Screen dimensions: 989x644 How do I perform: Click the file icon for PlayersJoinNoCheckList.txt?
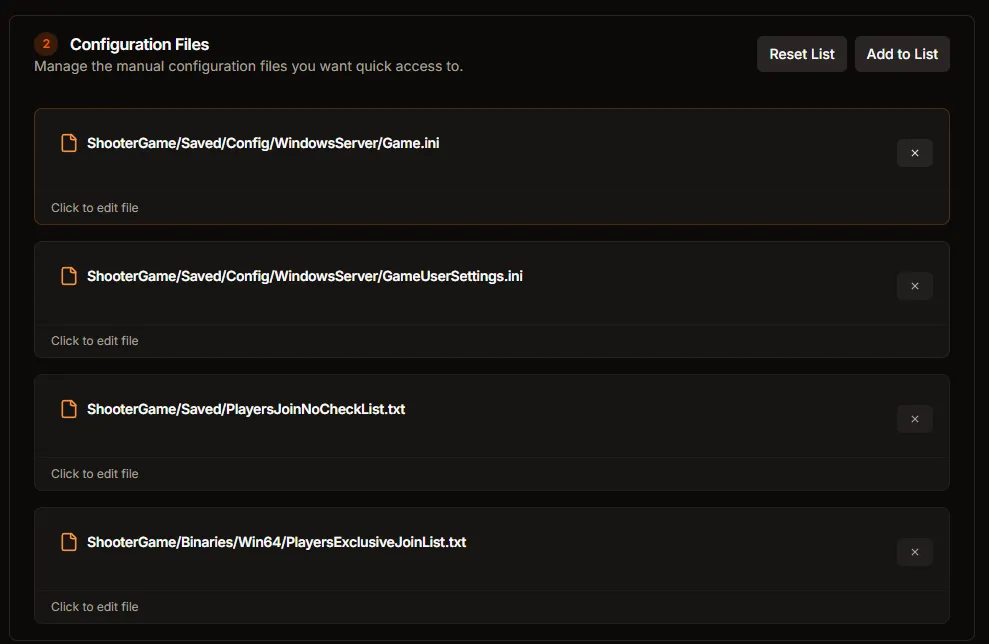tap(68, 409)
